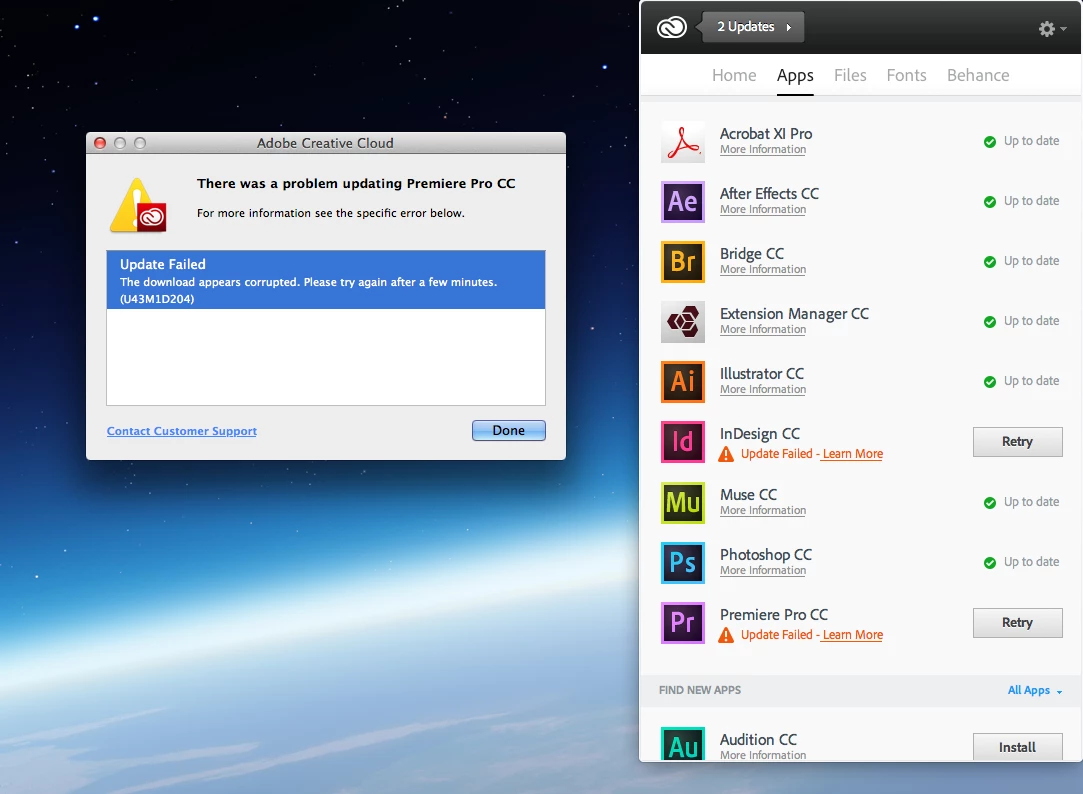Screen dimensions: 1083x794
Task: Open the 2 Updates notification button
Action: coord(753,27)
